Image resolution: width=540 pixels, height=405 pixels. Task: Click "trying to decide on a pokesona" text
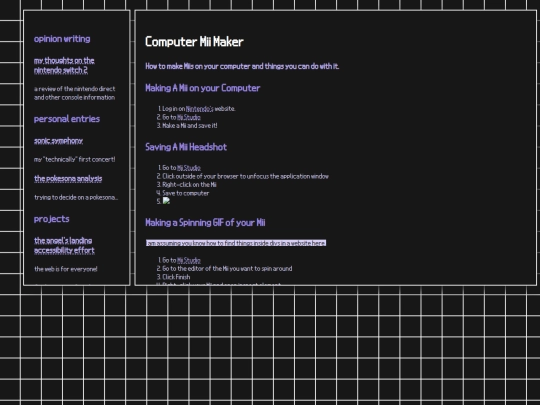coord(76,197)
